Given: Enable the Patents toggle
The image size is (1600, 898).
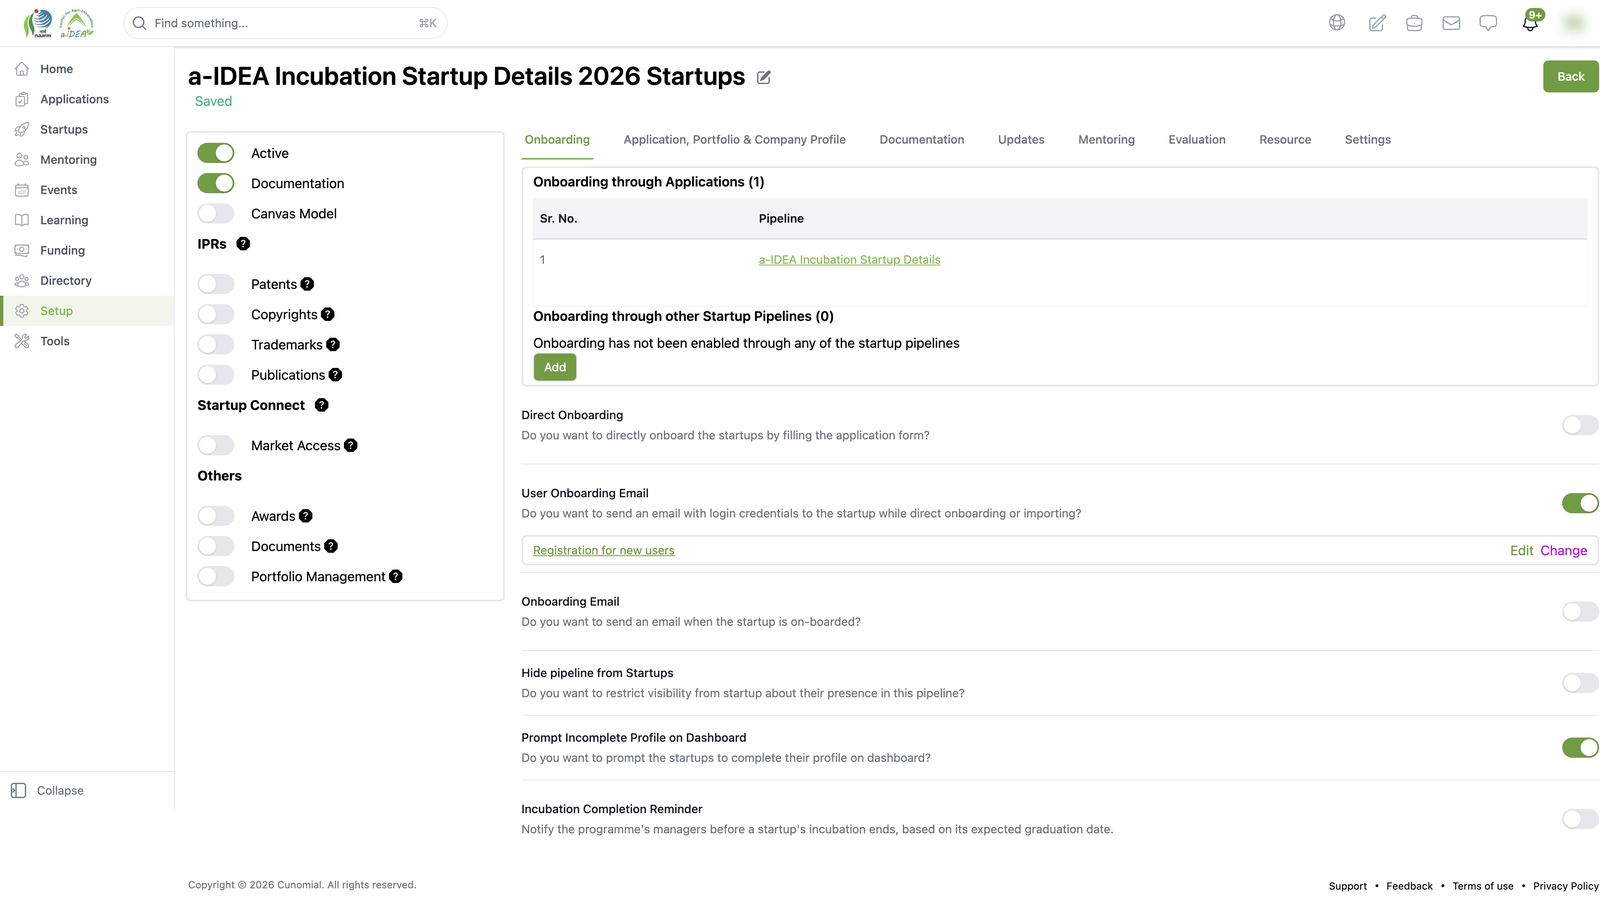Looking at the screenshot, I should click(215, 284).
